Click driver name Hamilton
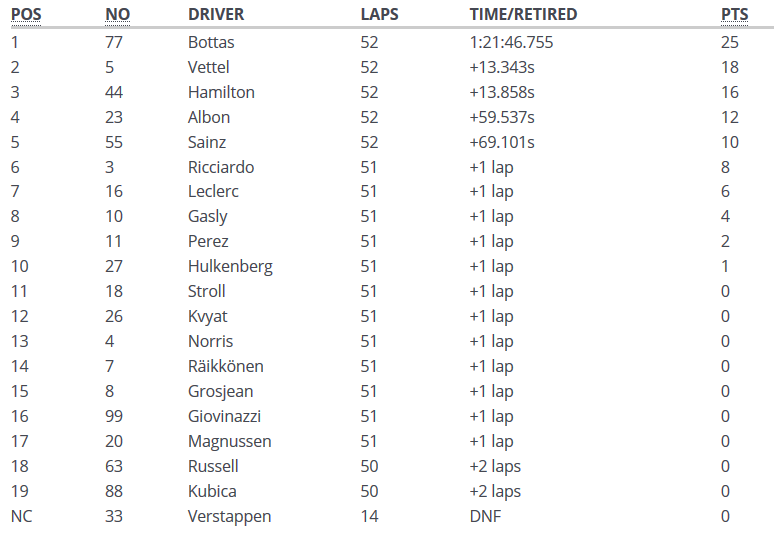774x552 pixels. tap(221, 92)
